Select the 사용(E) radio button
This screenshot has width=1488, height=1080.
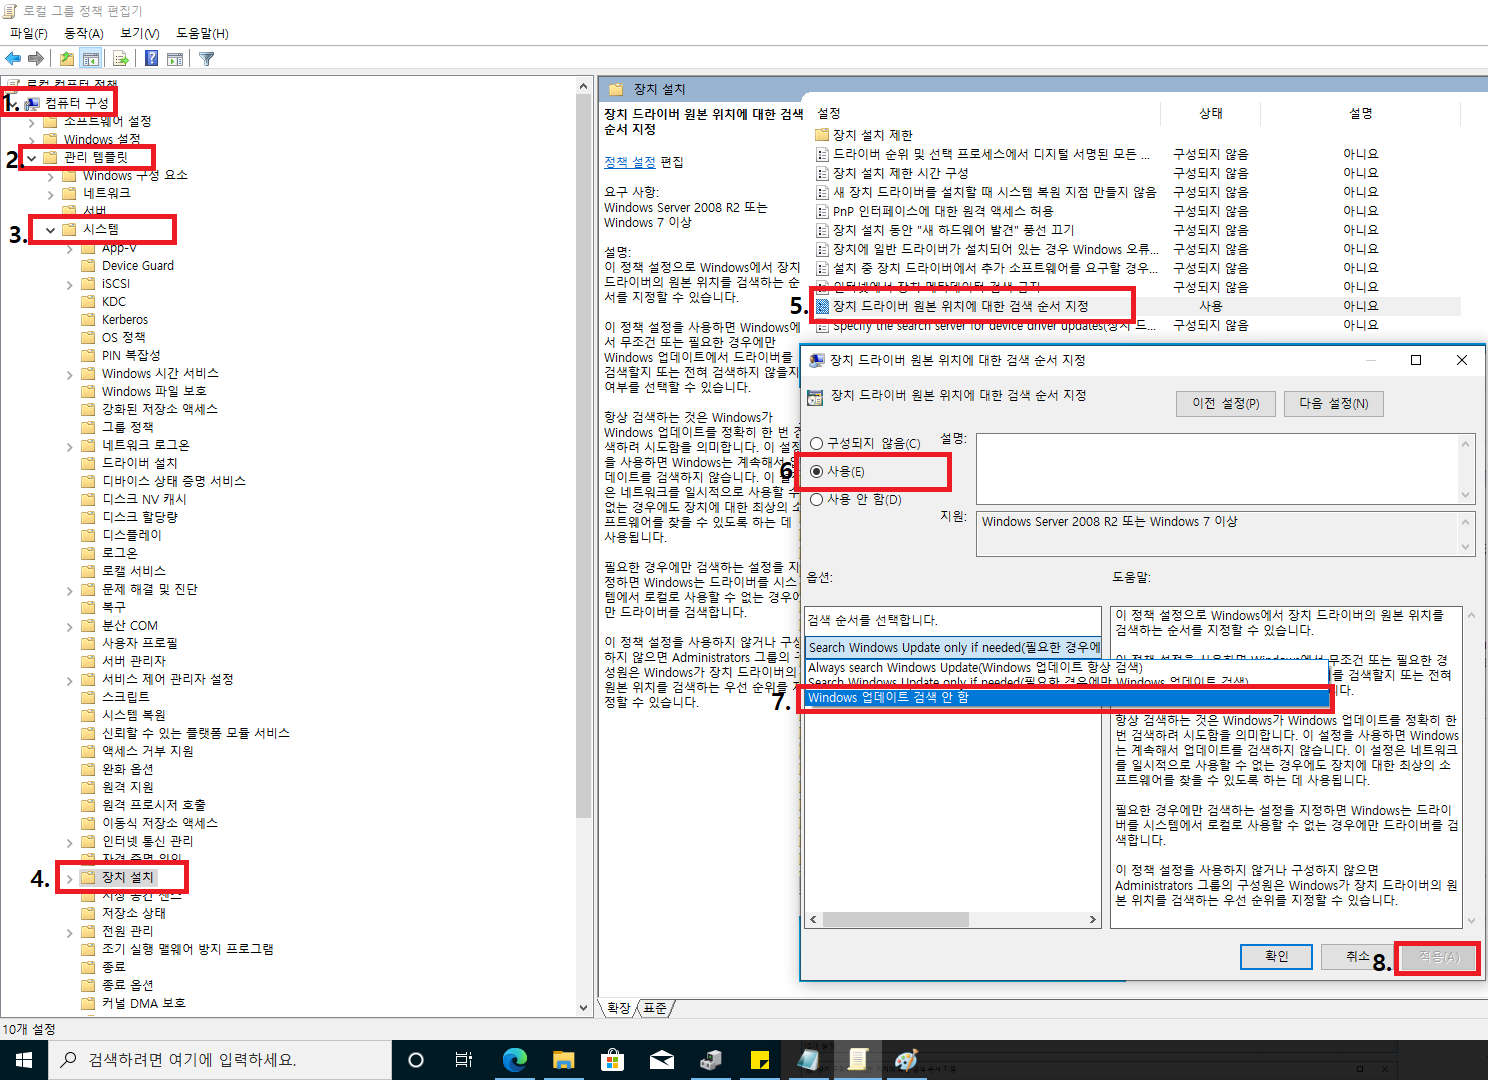(x=817, y=471)
